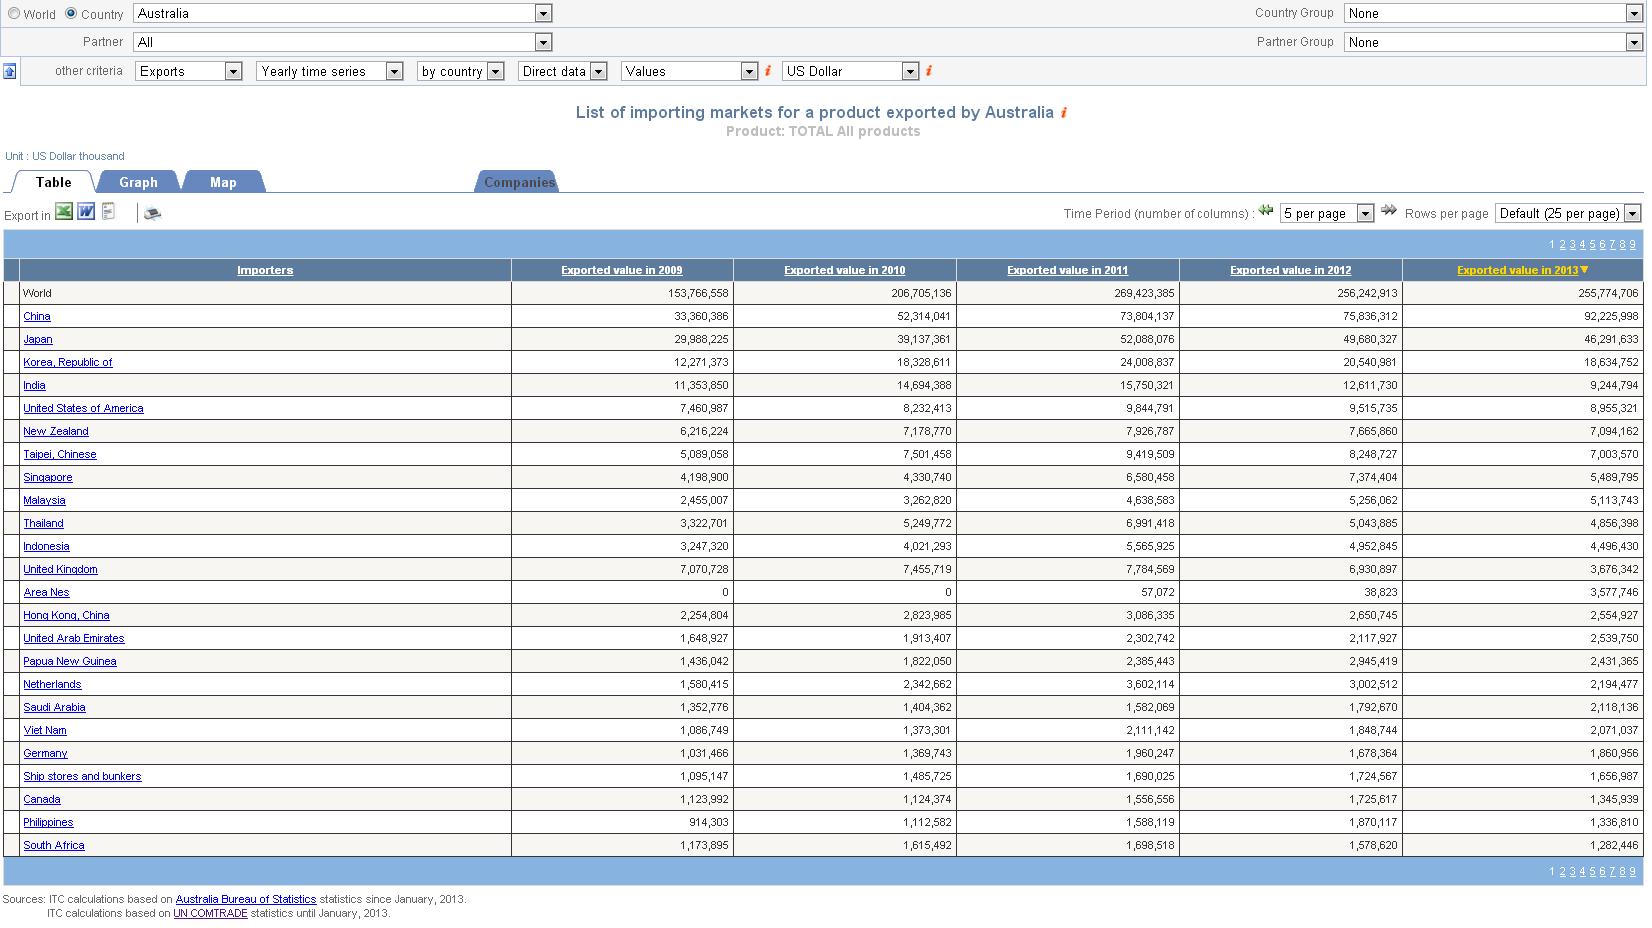
Task: Open the 5 per page columns dropdown
Action: (x=1327, y=213)
